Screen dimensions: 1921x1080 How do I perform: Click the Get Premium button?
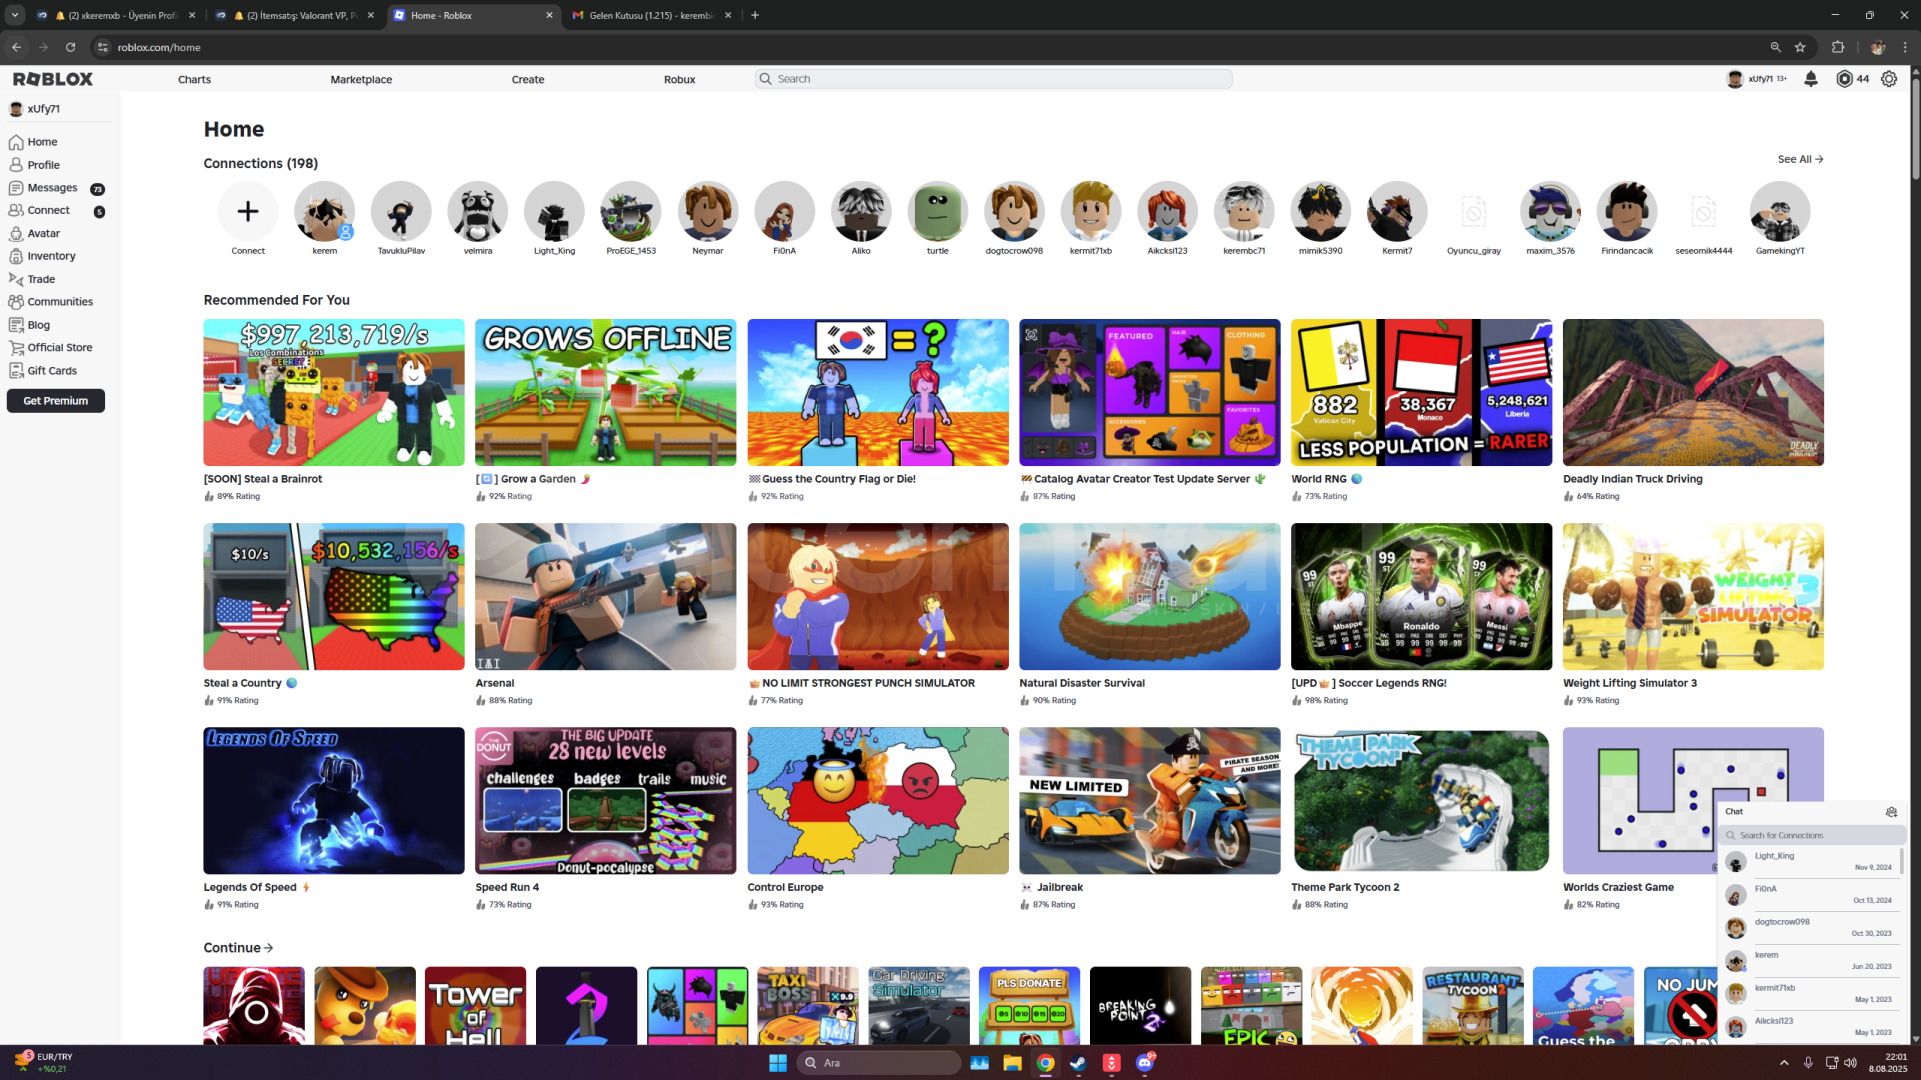pos(56,401)
